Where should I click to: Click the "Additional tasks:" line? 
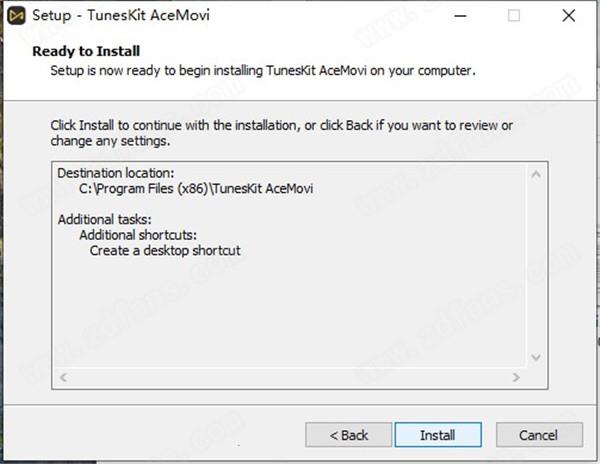point(104,220)
